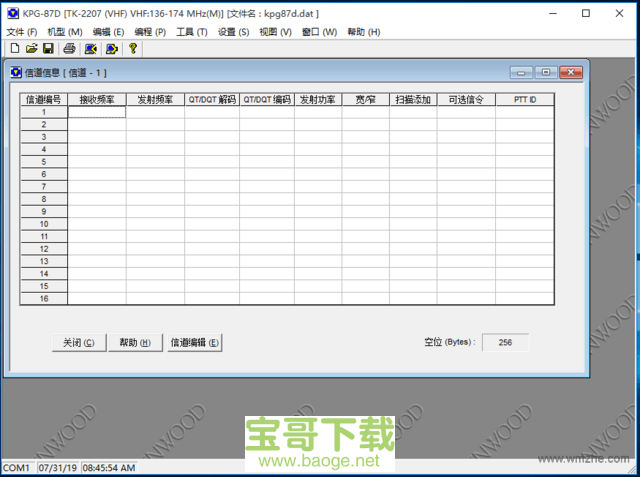The height and width of the screenshot is (477, 640).
Task: Minimize the channel info child window
Action: pyautogui.click(x=521, y=73)
